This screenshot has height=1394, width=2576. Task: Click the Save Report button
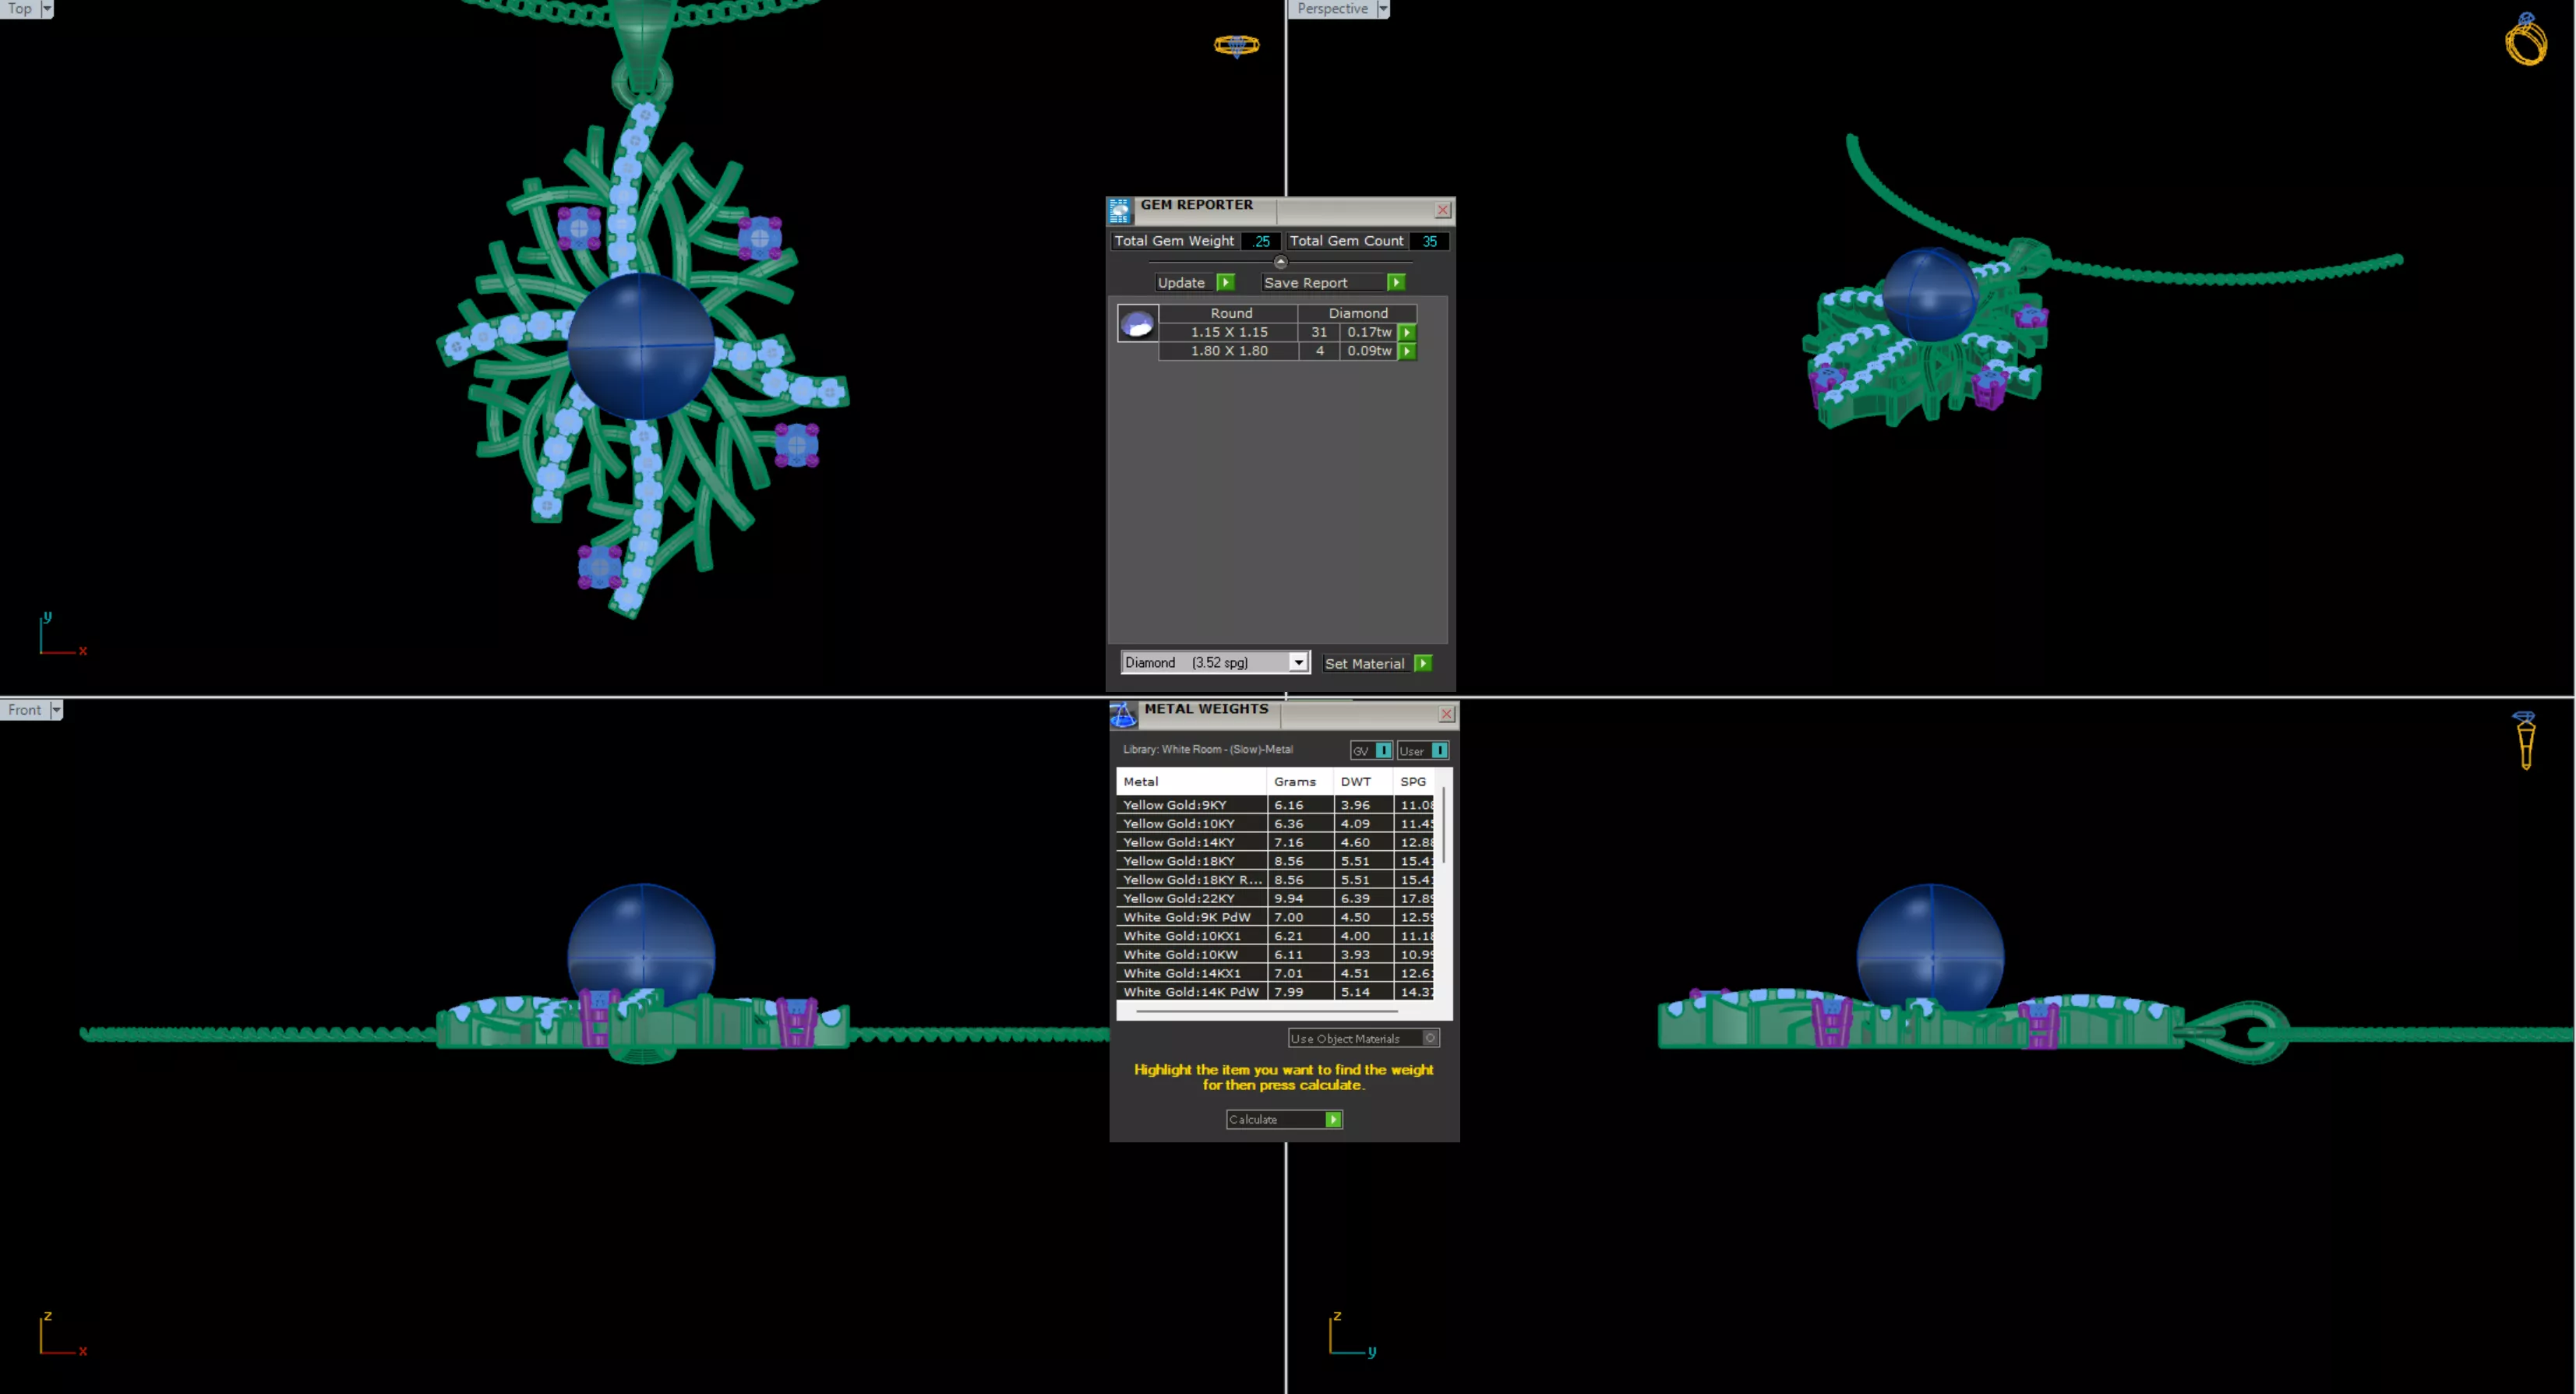coord(1333,283)
